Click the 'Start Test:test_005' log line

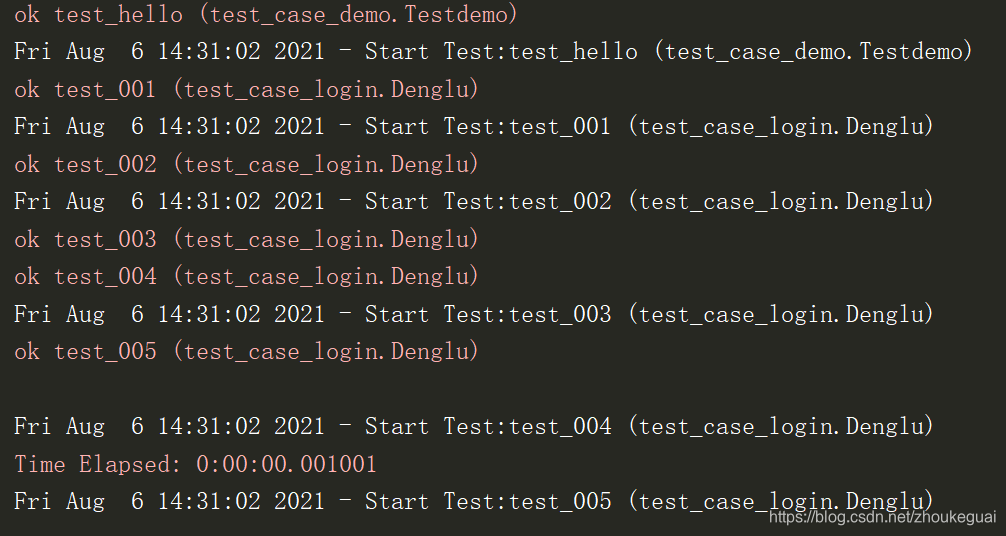(x=473, y=501)
